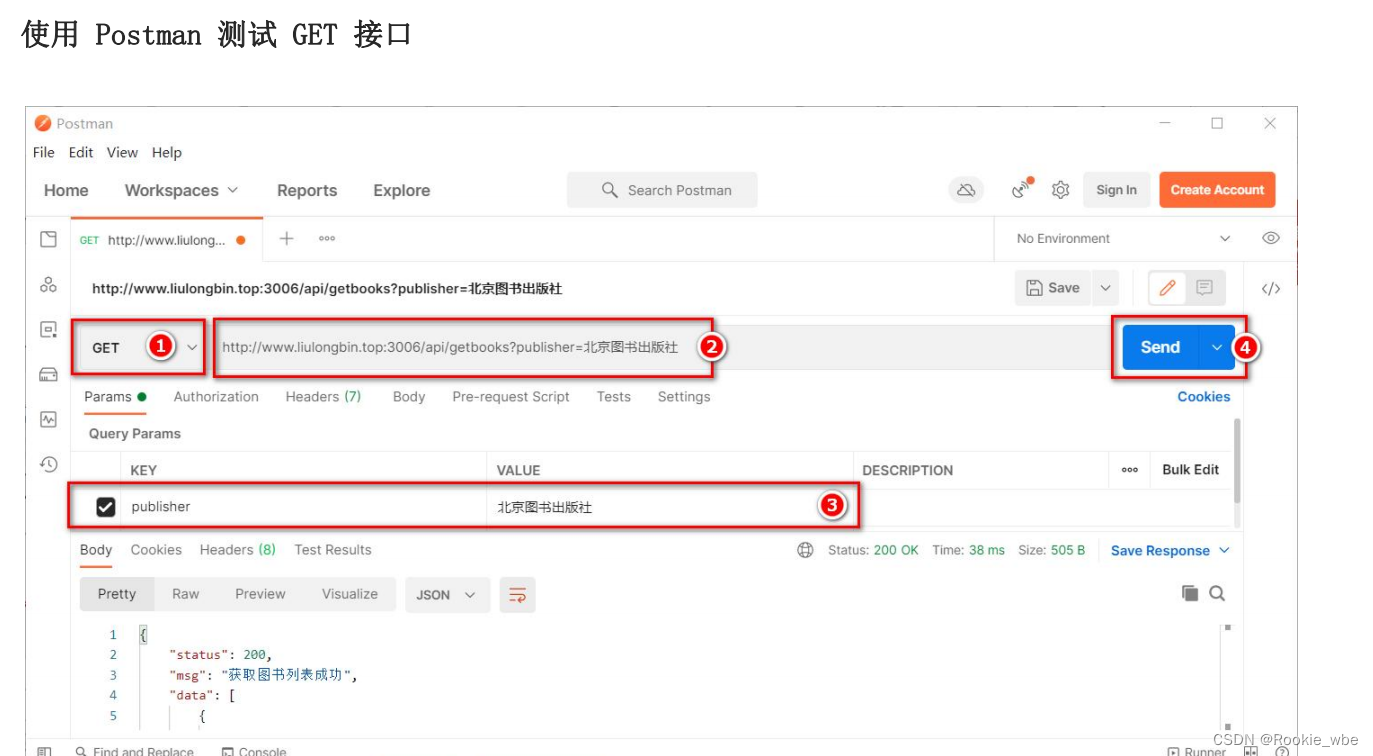Switch to the response Headers (8) tab
The image size is (1373, 756).
(x=238, y=550)
